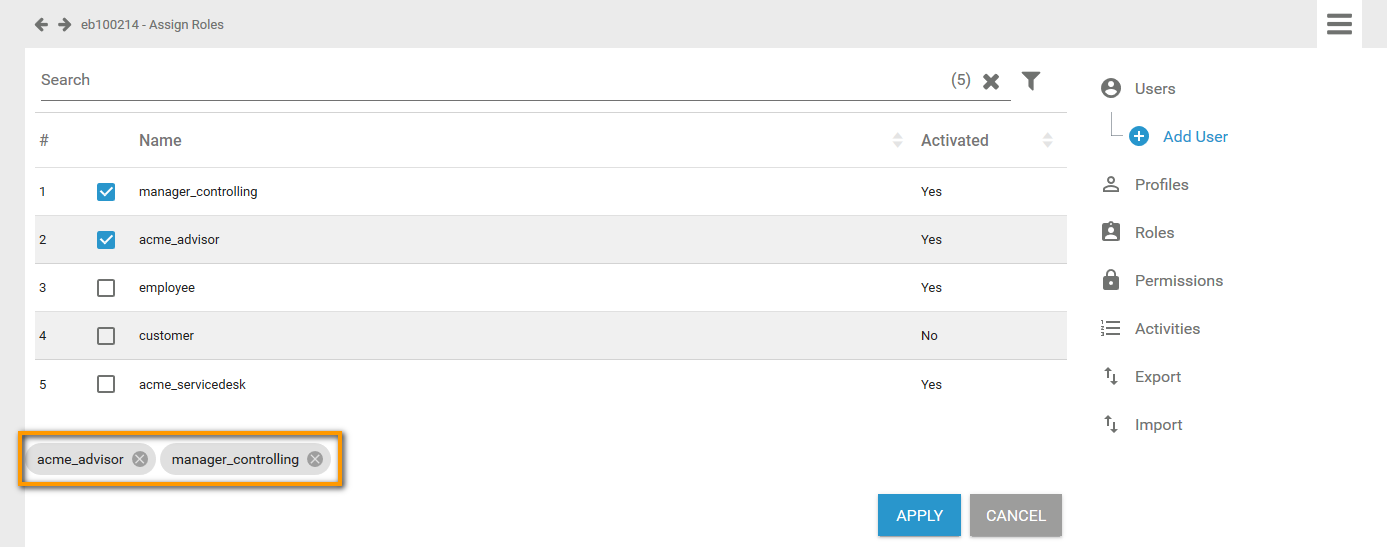Tick the customer role checkbox
This screenshot has width=1387, height=547.
[106, 336]
